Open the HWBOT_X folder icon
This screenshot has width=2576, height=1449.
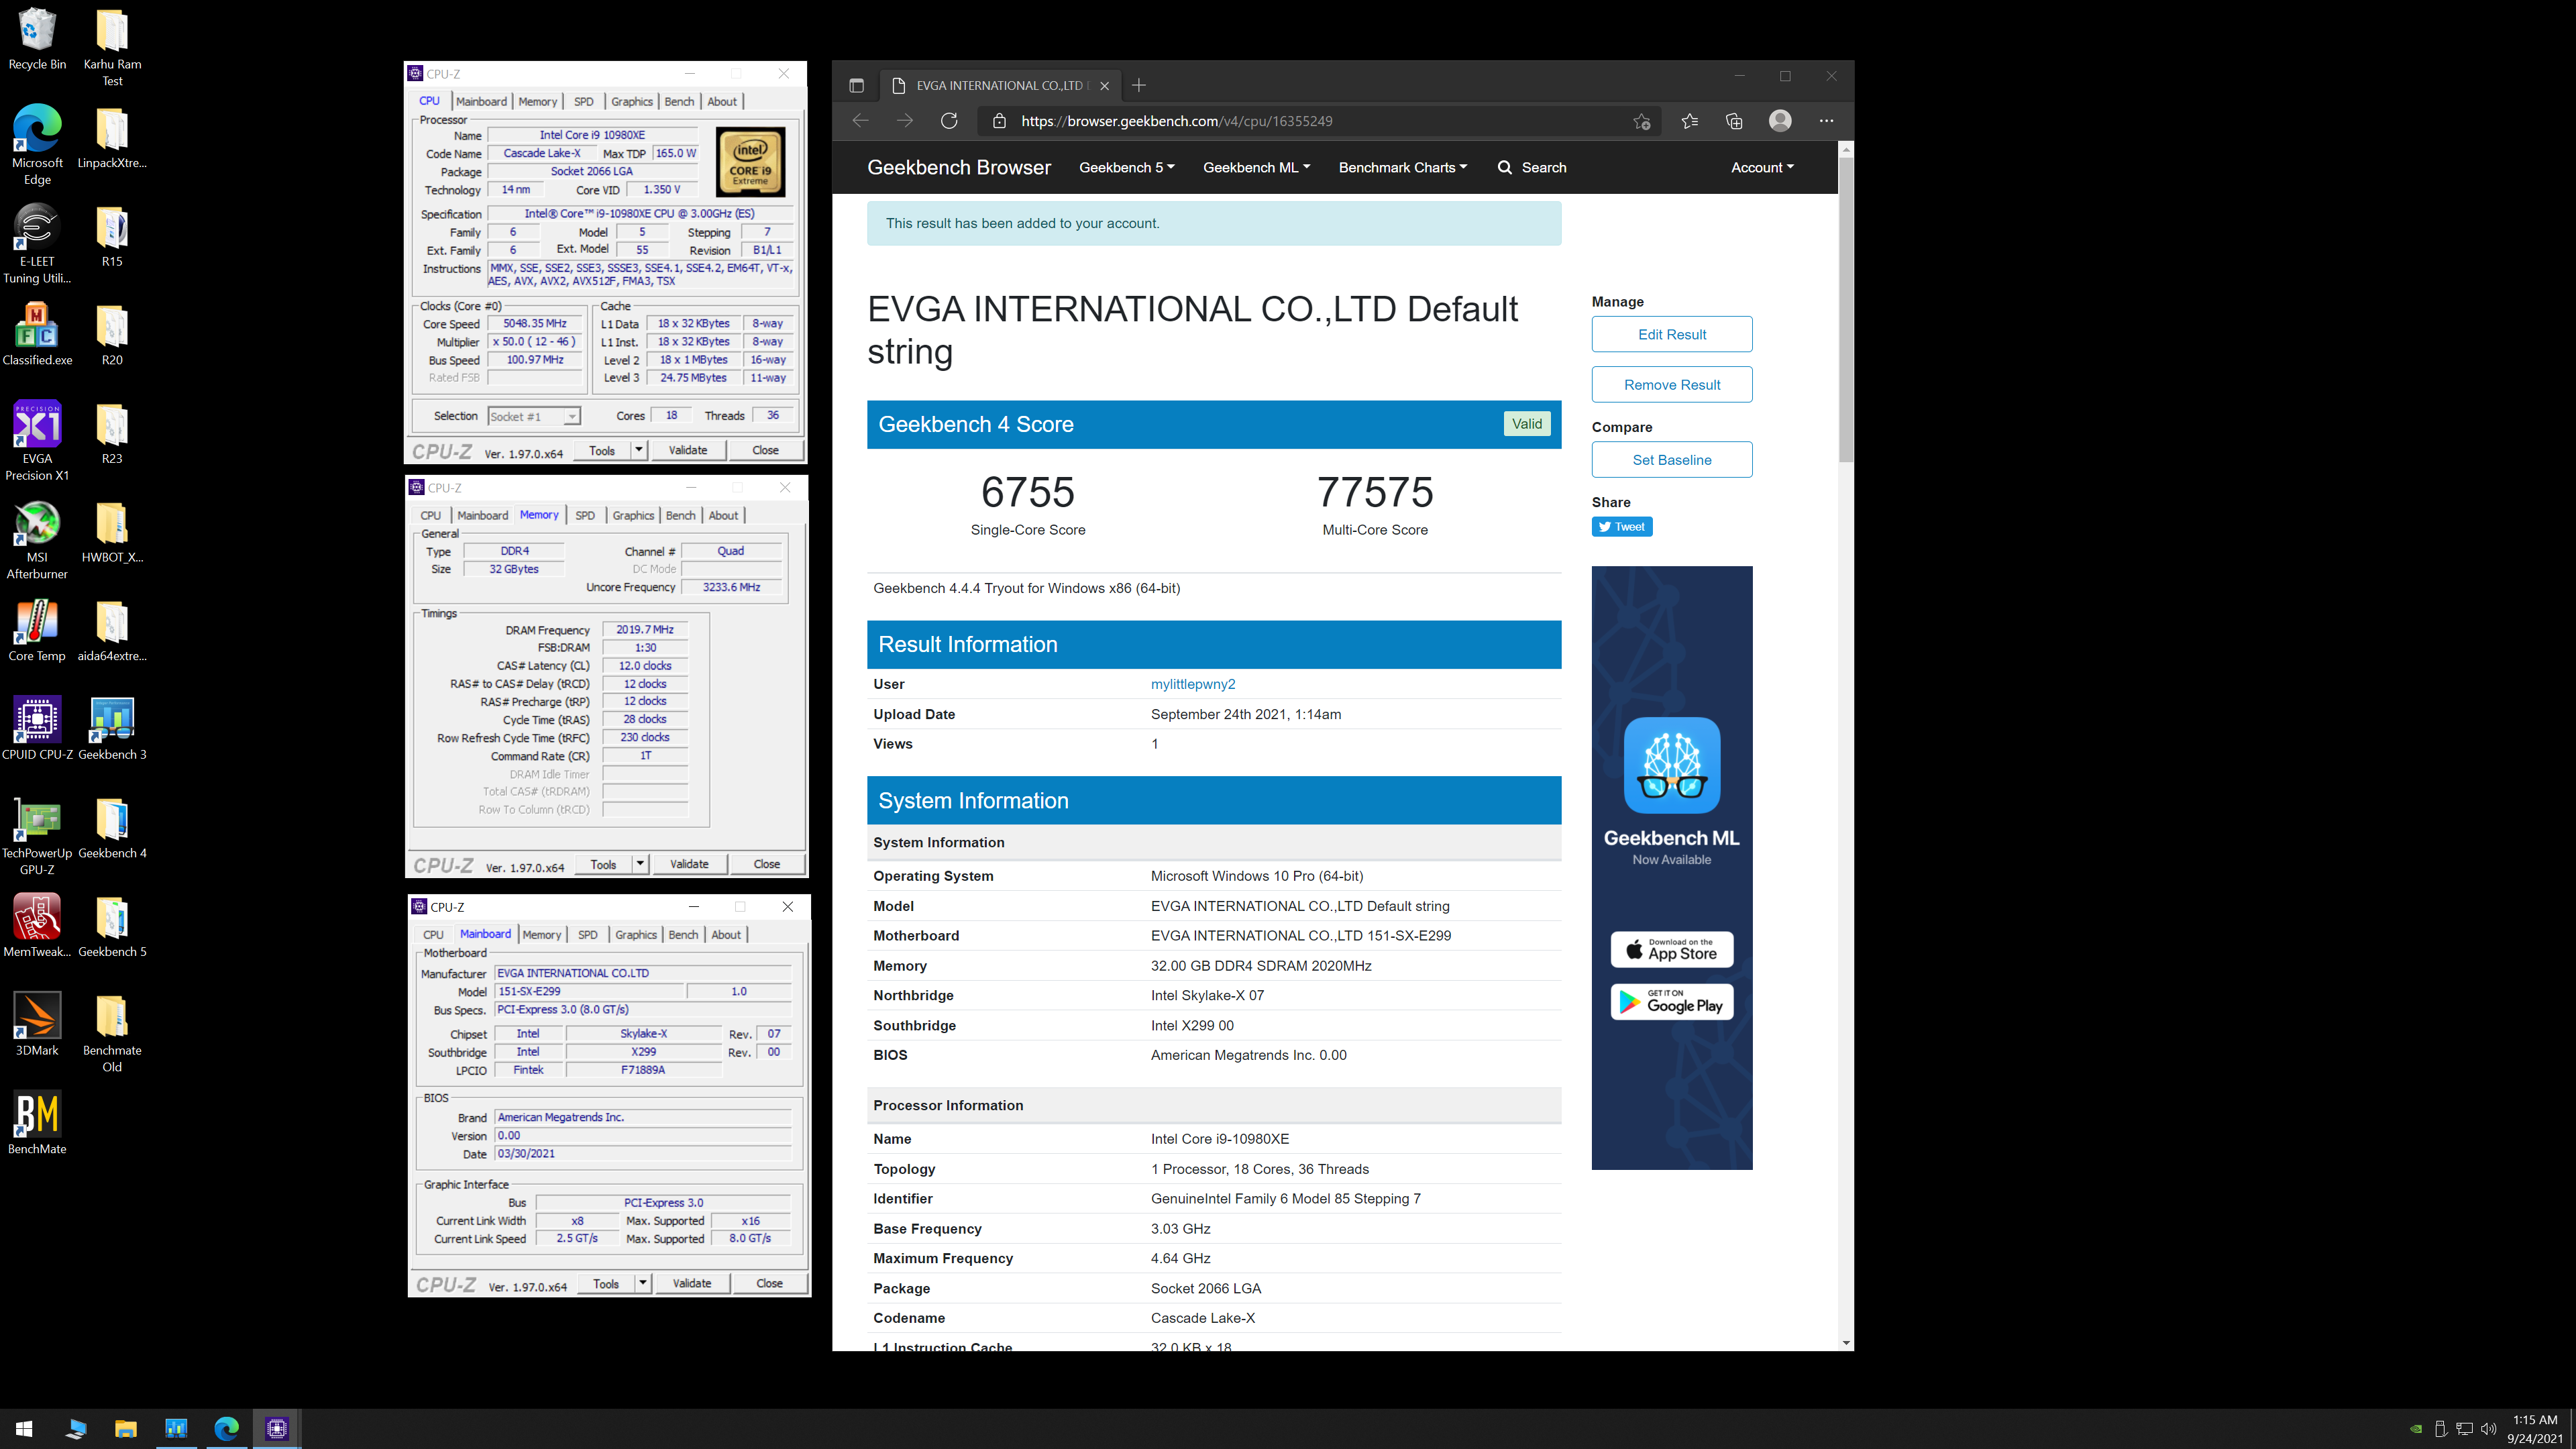tap(112, 532)
